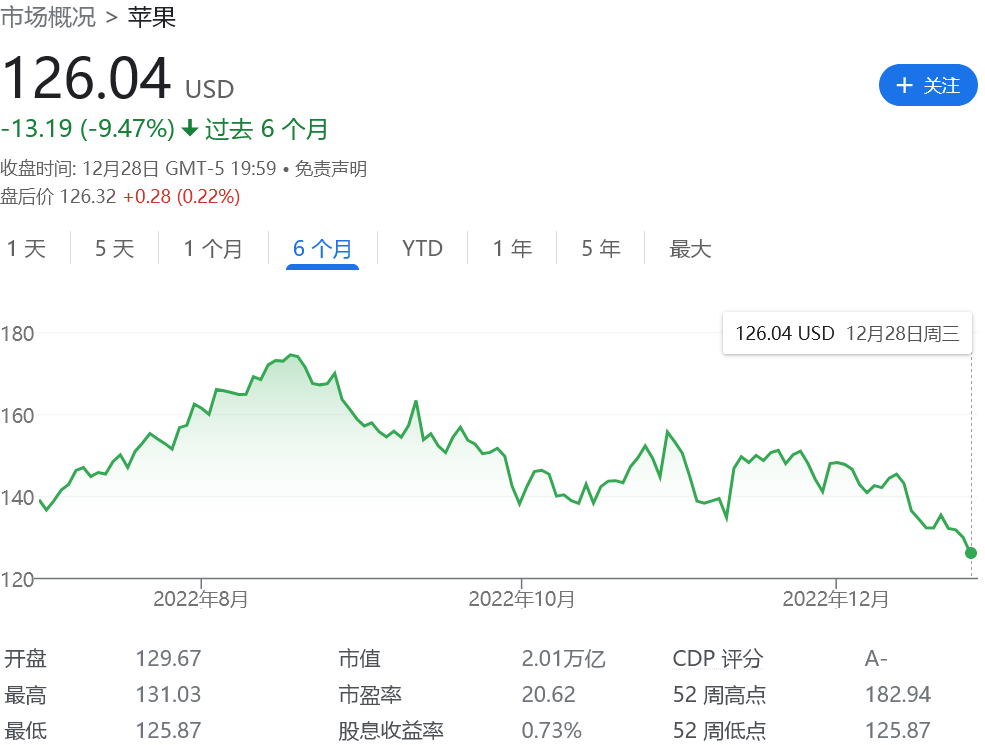This screenshot has width=985, height=745.
Task: Click the 2022年12月 axis label
Action: [x=835, y=599]
